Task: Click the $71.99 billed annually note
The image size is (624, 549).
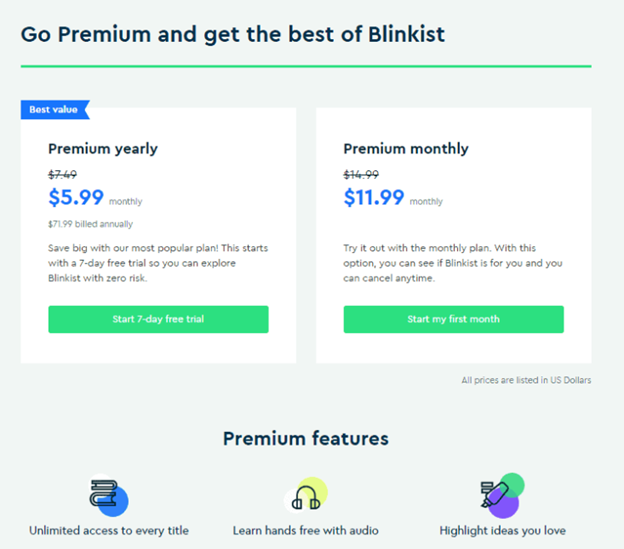Action: pyautogui.click(x=90, y=224)
